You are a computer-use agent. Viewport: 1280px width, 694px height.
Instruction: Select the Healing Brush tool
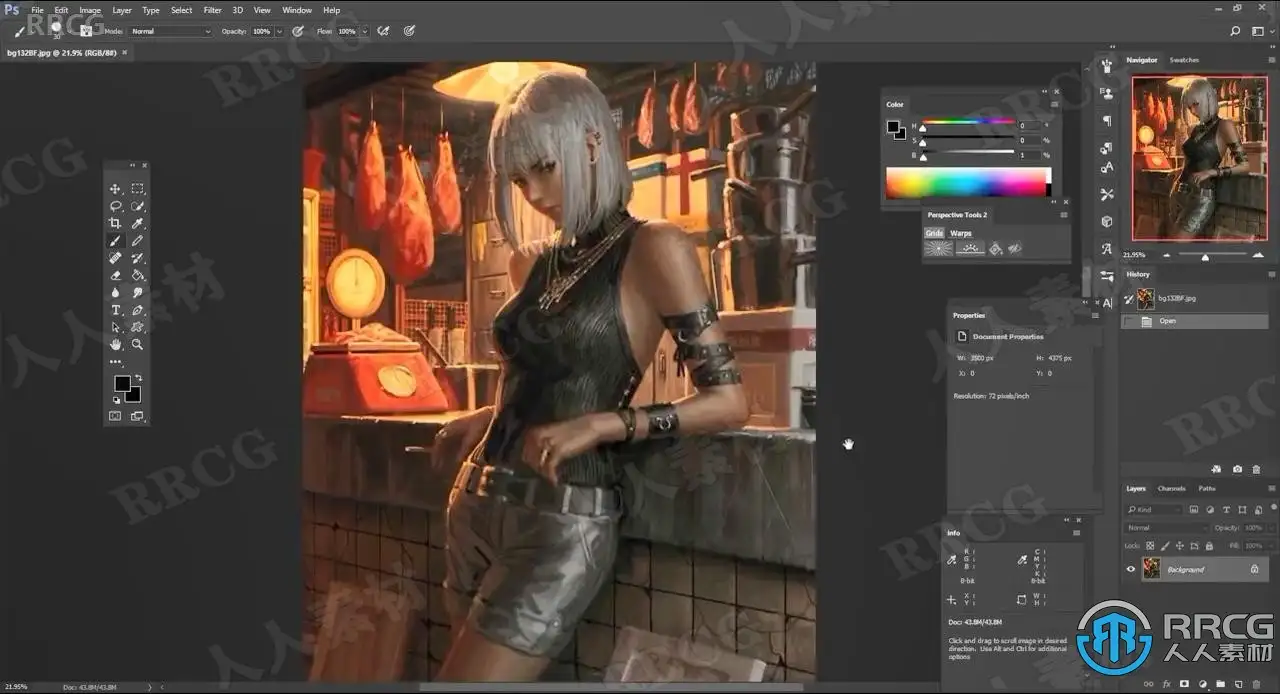(x=115, y=258)
